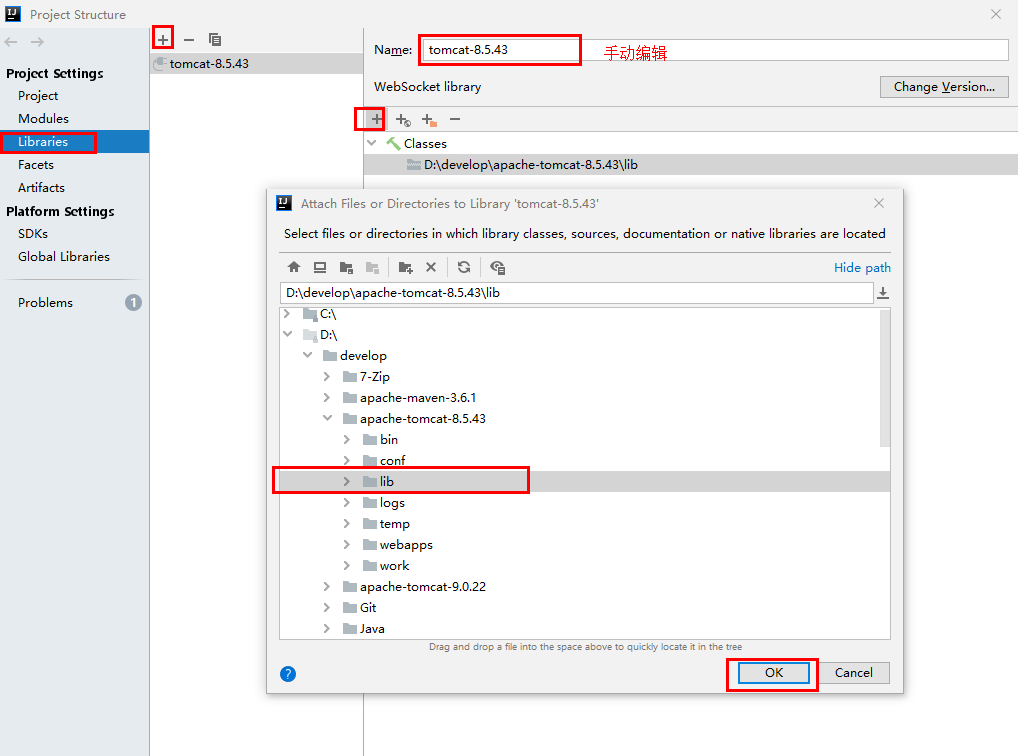Click the Cancel button
This screenshot has width=1018, height=756.
tap(854, 673)
